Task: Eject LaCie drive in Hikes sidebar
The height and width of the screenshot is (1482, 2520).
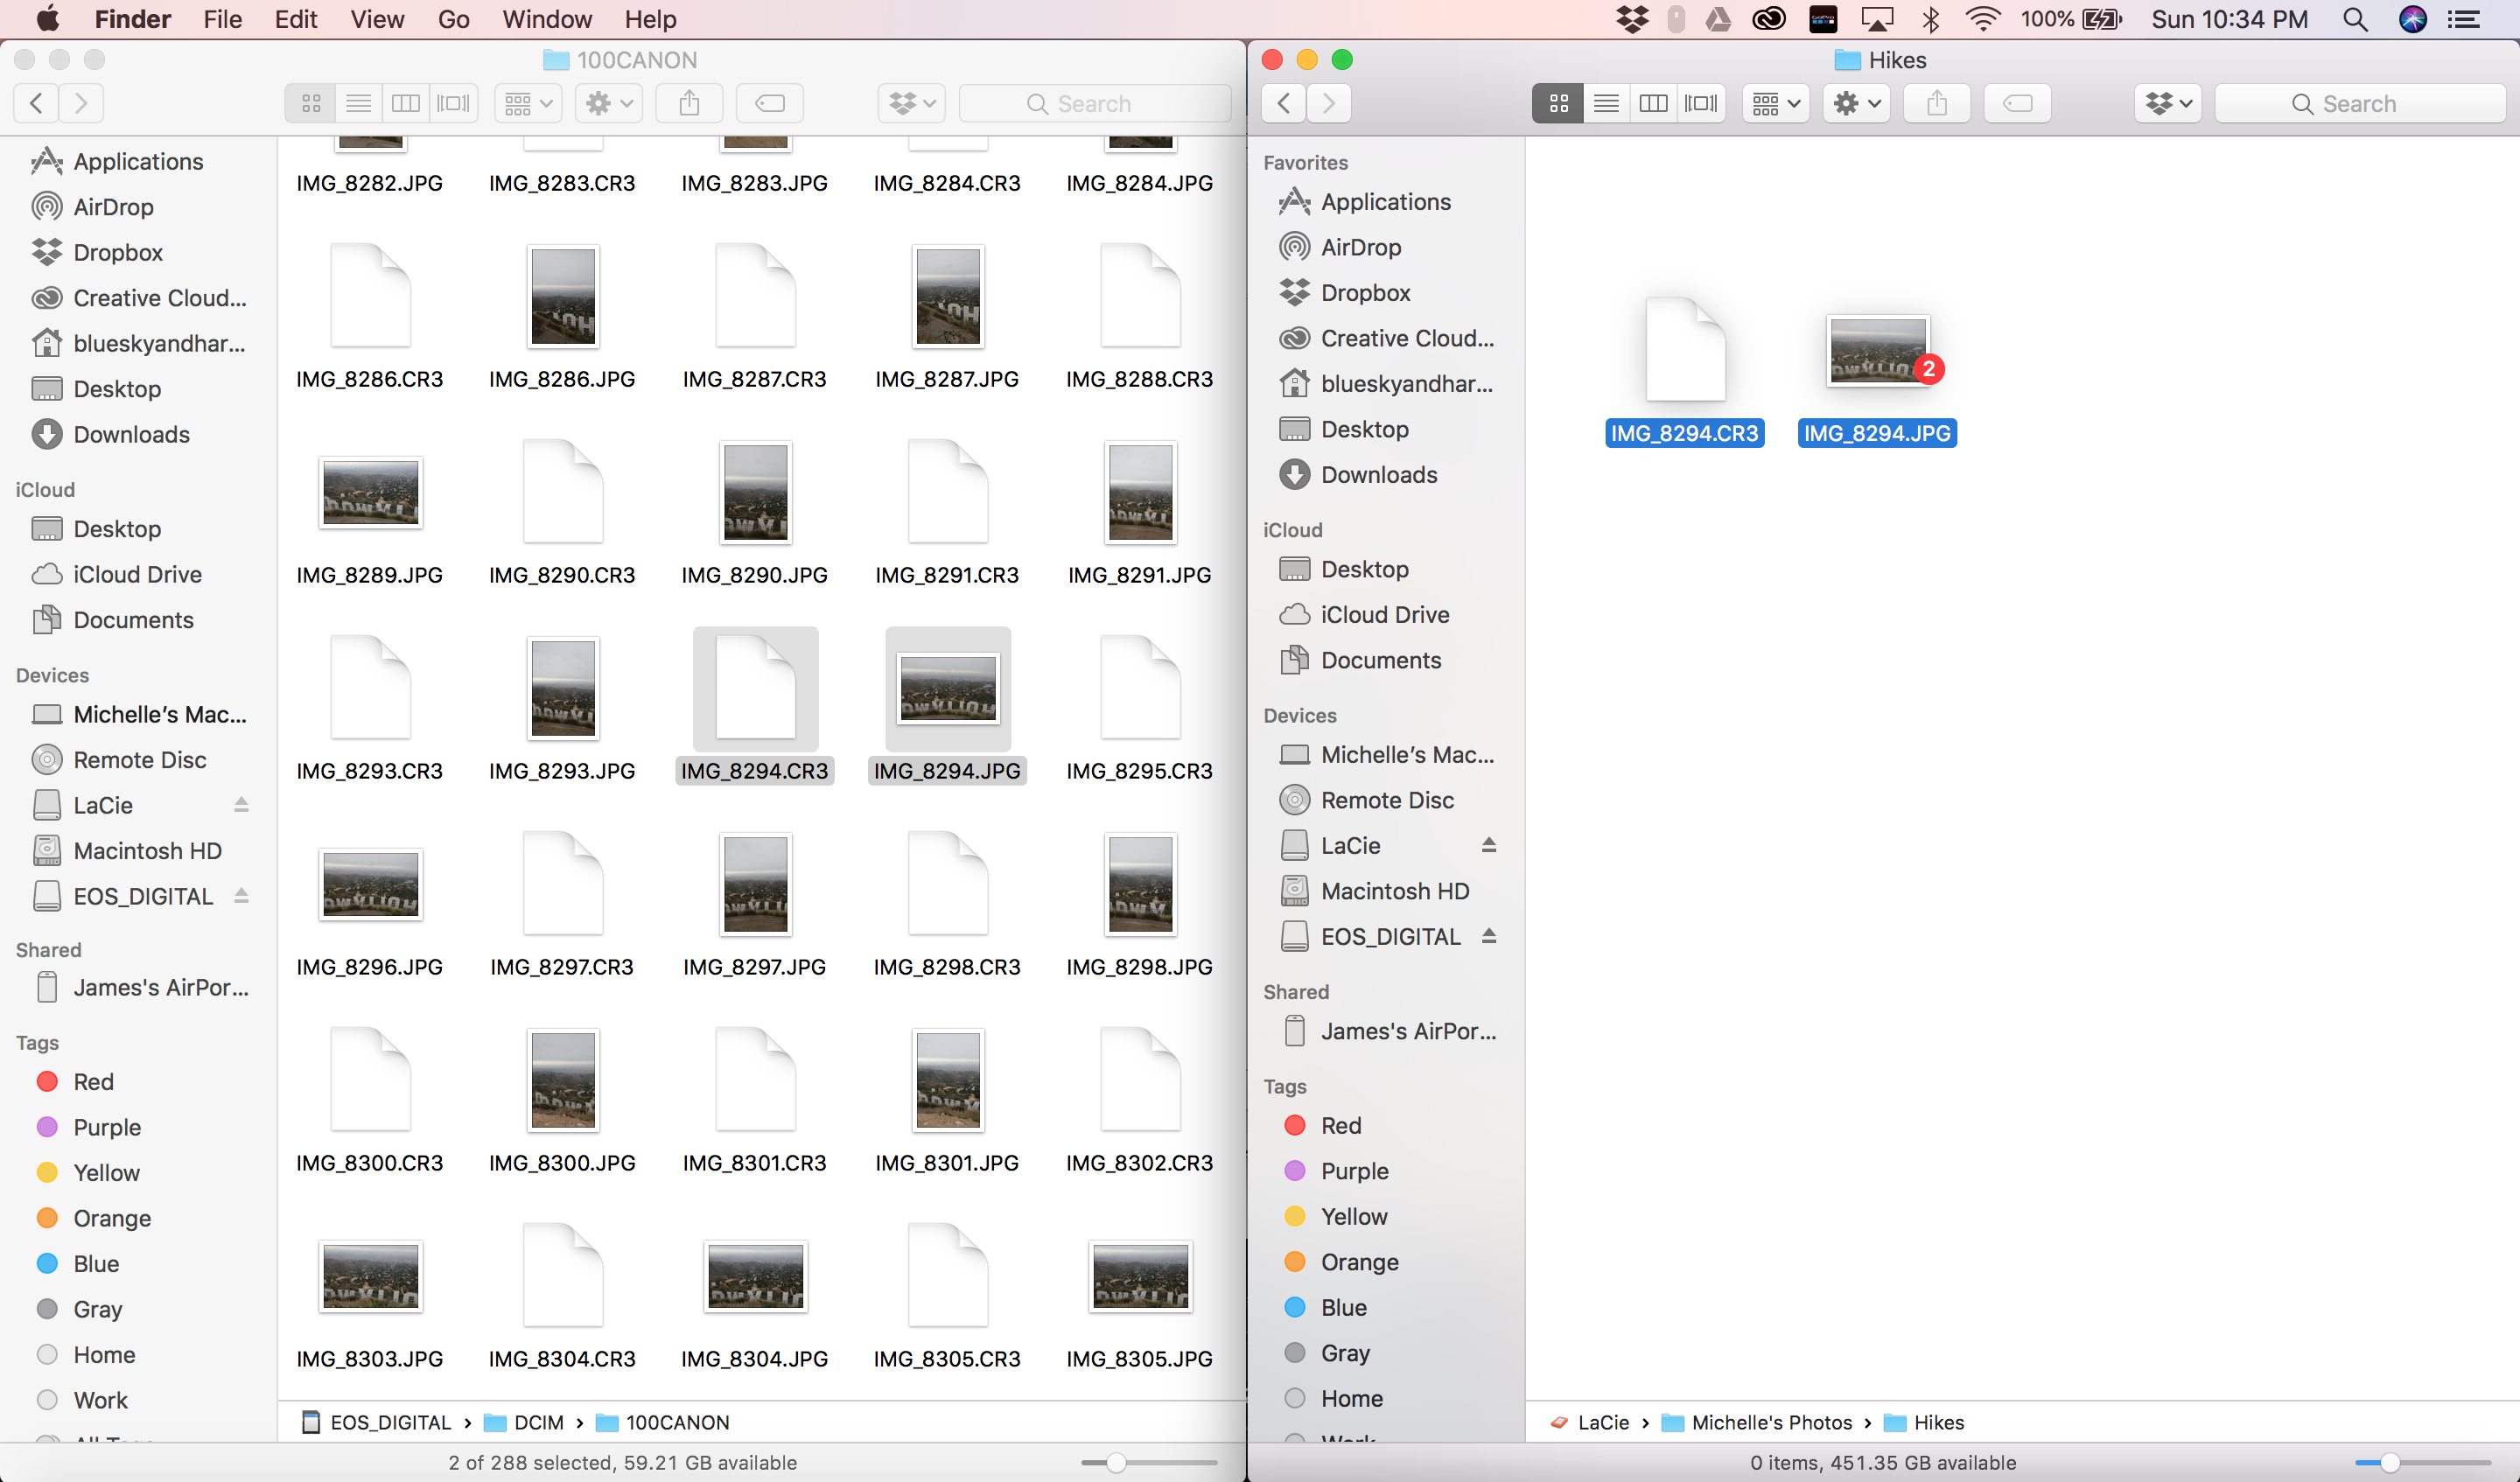Action: [x=1489, y=845]
